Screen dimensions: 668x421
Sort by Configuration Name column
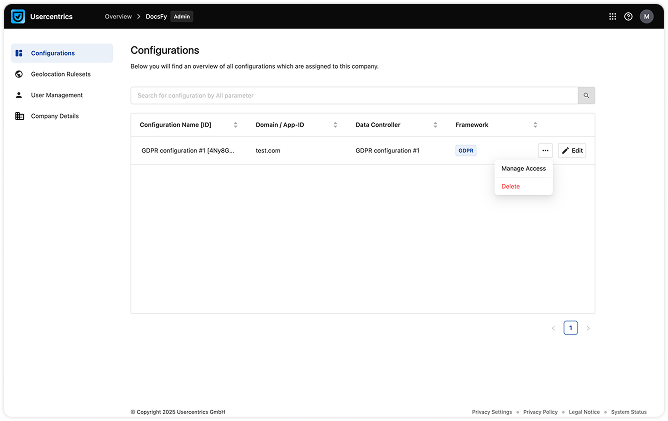click(235, 125)
